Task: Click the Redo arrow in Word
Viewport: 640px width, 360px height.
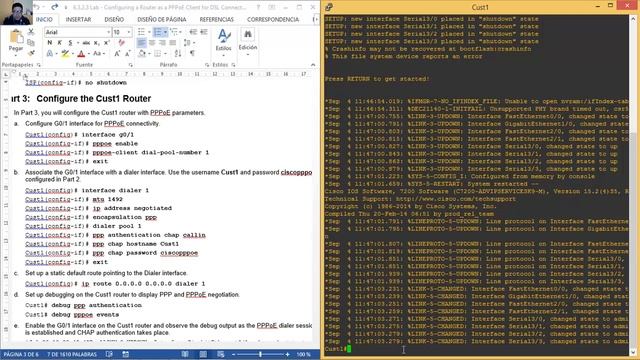Action: click(54, 7)
